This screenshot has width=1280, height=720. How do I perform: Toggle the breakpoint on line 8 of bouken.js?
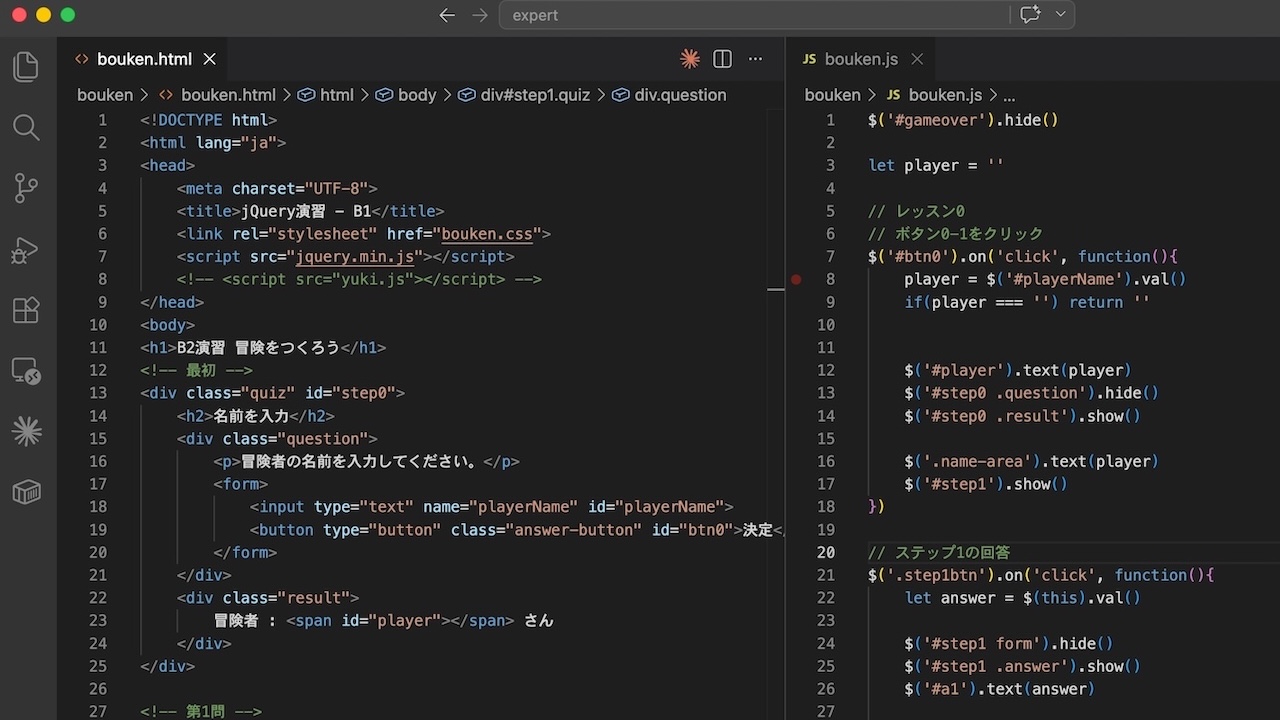pyautogui.click(x=796, y=279)
